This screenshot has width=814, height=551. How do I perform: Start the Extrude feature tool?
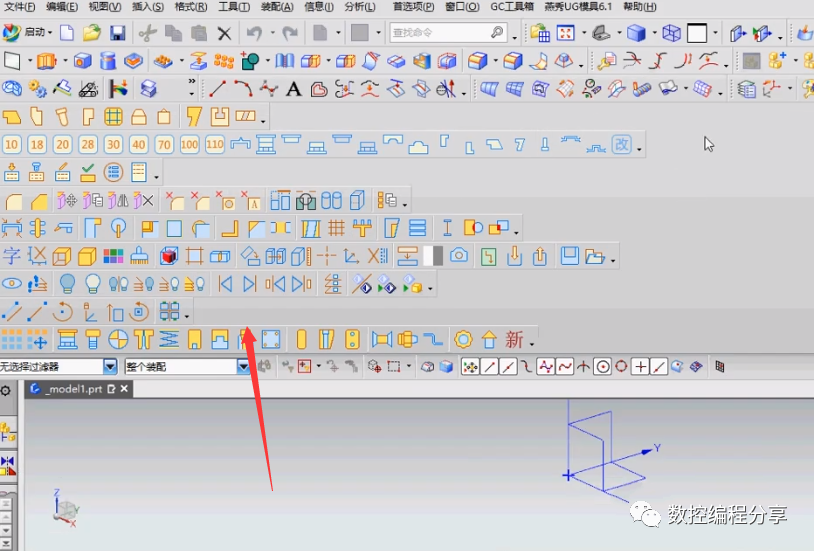46,61
